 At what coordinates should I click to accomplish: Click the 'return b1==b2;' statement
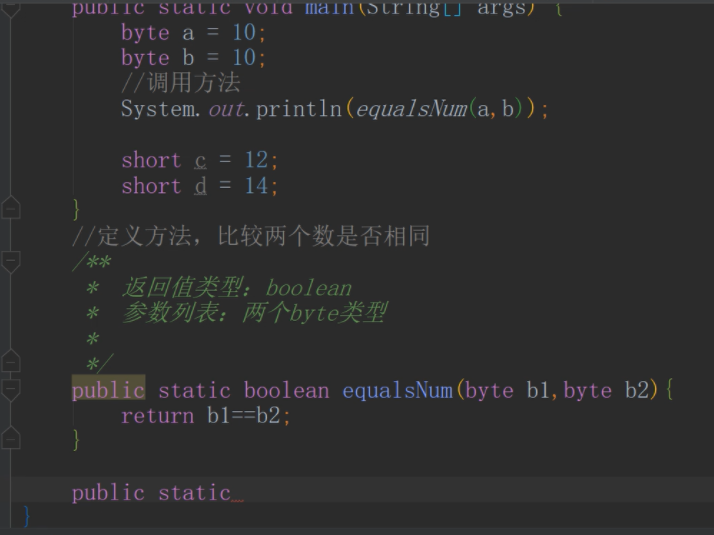205,416
